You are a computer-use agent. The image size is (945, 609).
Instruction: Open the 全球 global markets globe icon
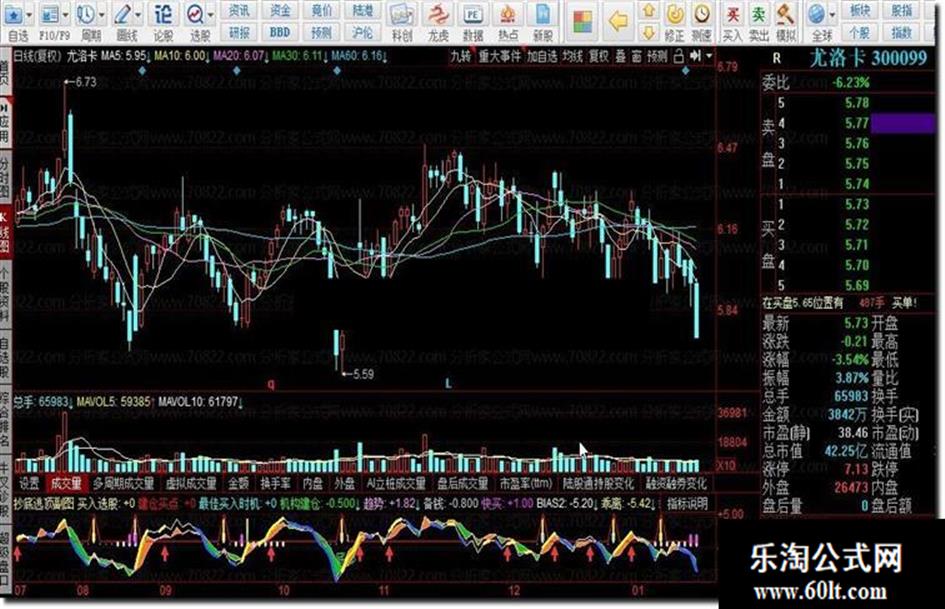pos(817,14)
